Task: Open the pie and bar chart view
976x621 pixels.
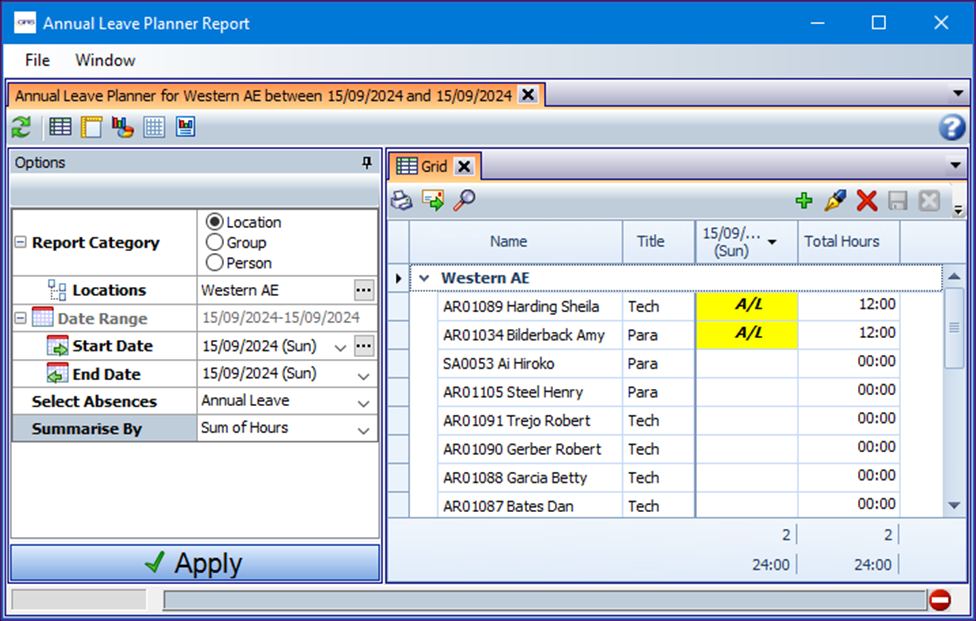Action: coord(122,127)
